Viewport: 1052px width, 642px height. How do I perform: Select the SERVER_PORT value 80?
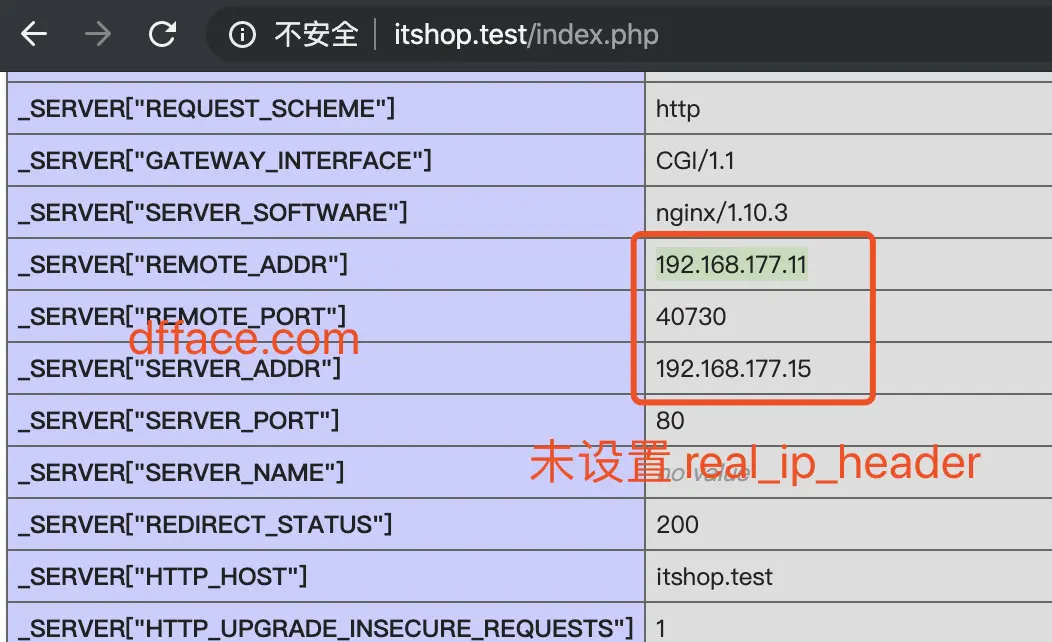tap(670, 420)
